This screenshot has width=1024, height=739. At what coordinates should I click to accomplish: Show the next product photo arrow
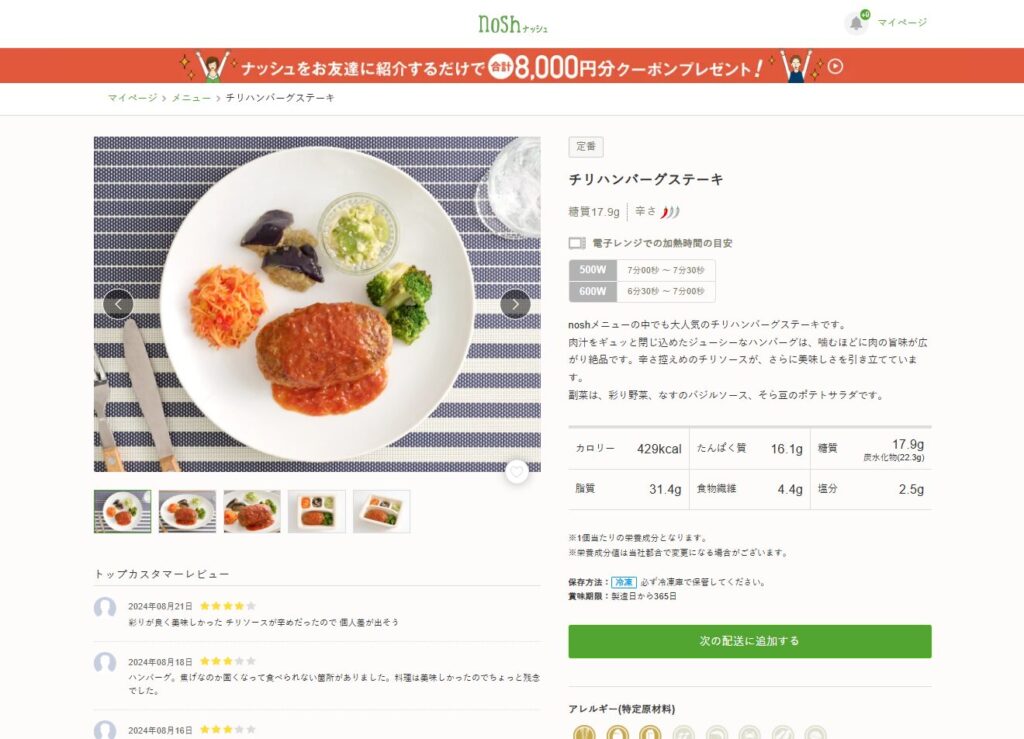point(515,304)
